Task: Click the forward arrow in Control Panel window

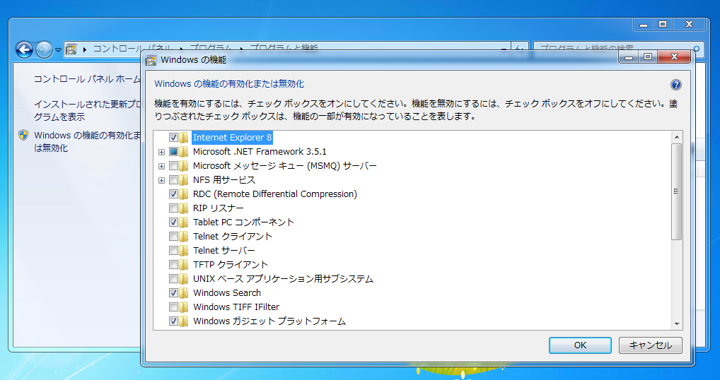Action: [x=44, y=50]
